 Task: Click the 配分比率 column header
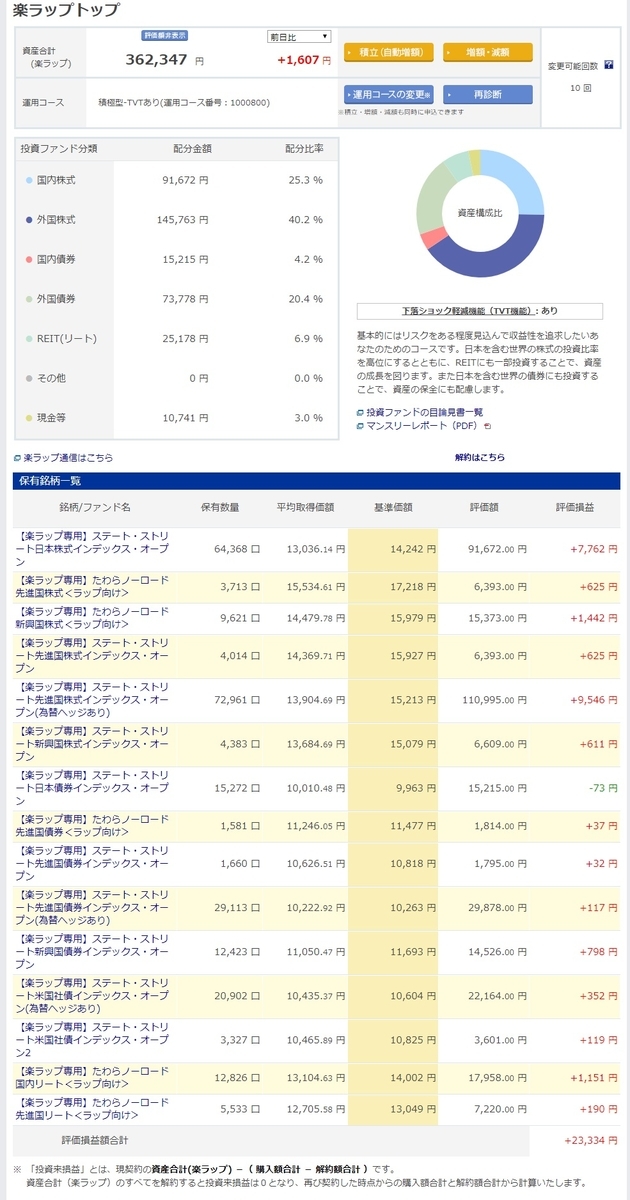point(304,148)
